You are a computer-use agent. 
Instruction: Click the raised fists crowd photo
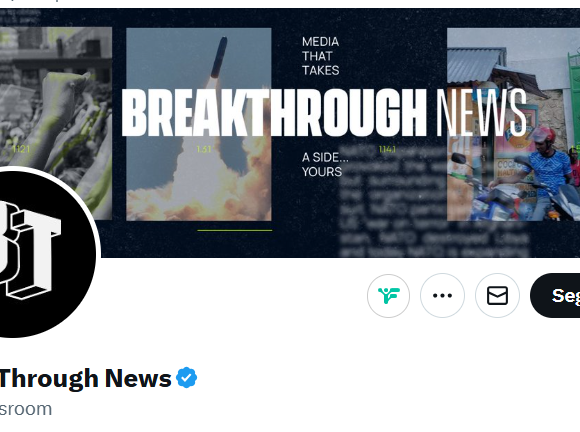pyautogui.click(x=55, y=123)
